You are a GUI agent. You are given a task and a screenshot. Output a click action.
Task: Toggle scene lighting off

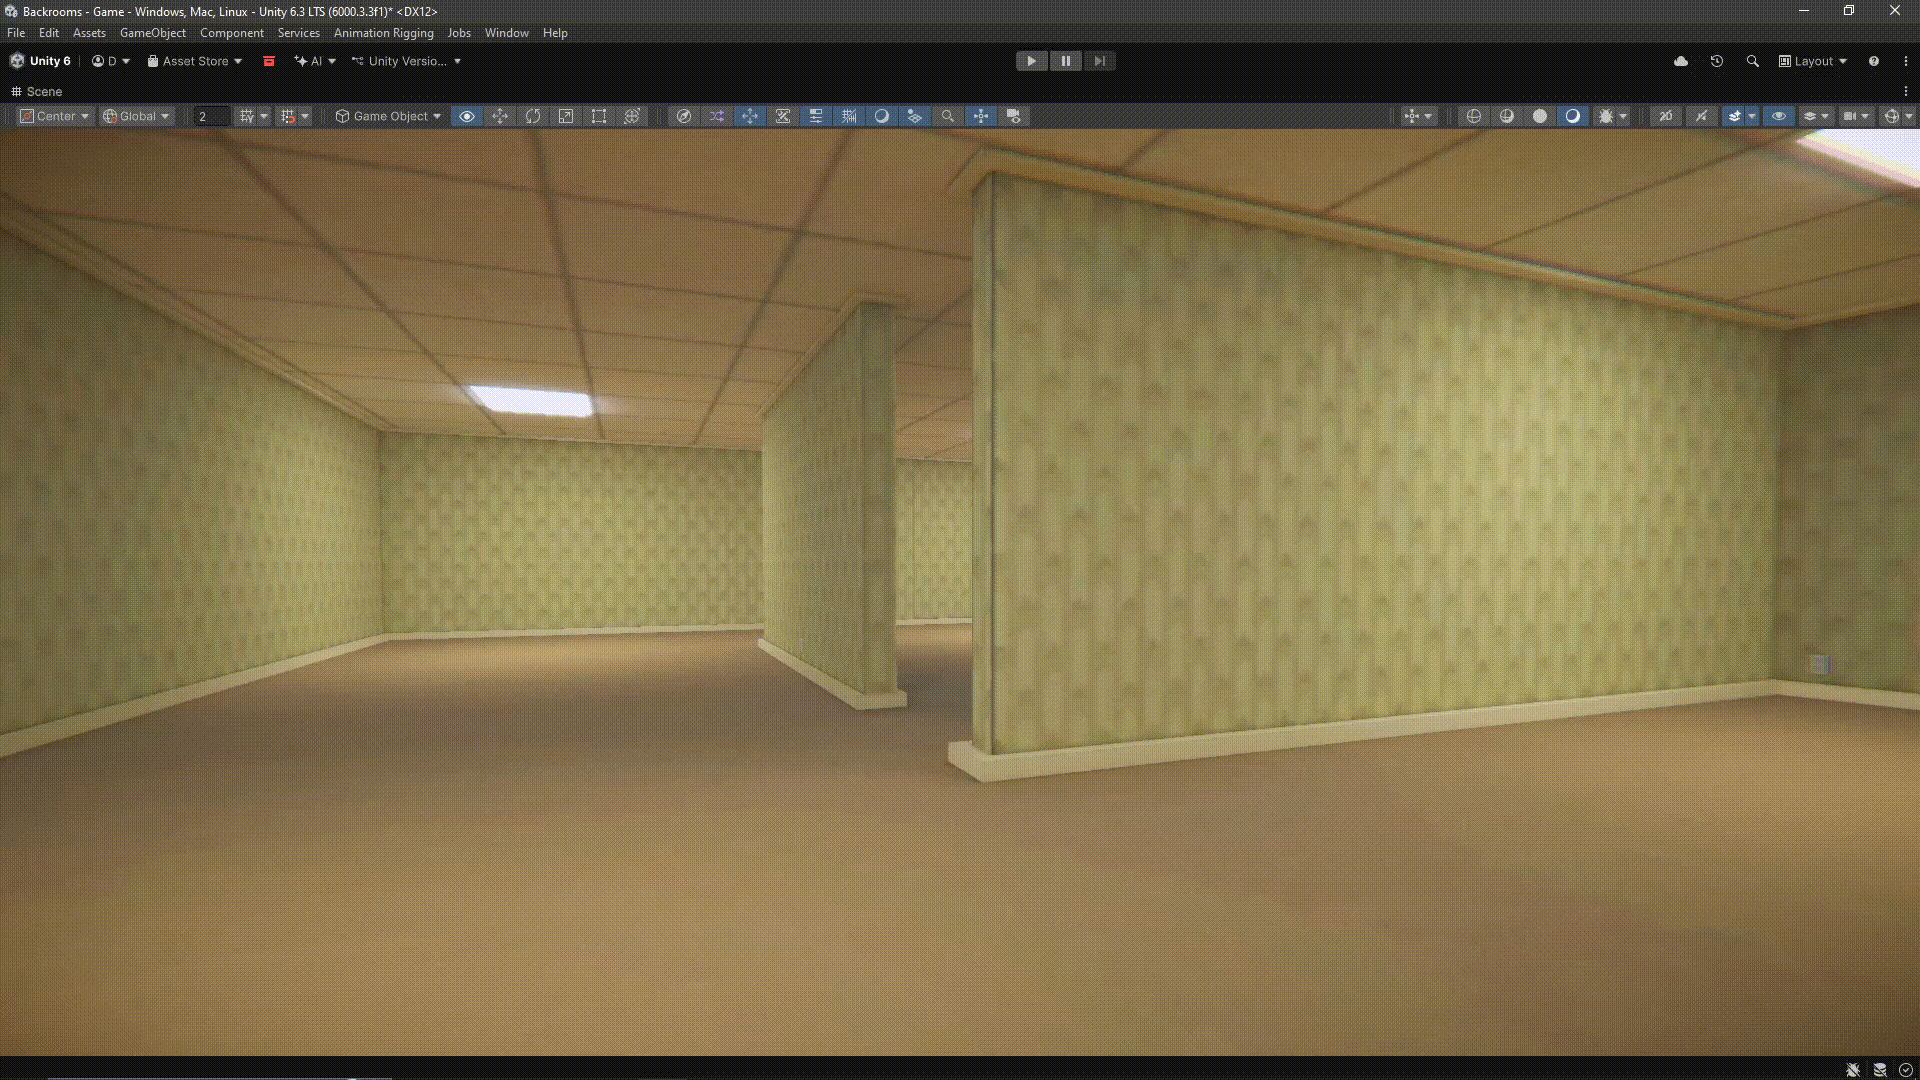[1701, 116]
